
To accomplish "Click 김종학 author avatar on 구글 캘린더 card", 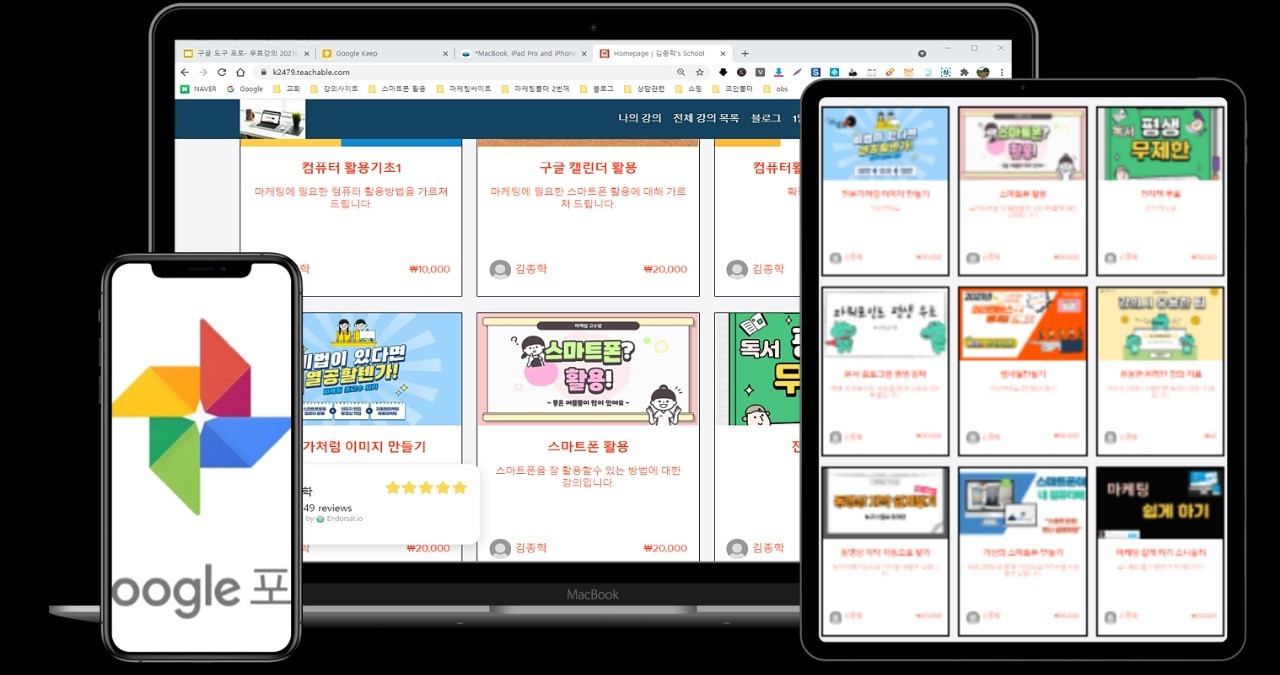I will point(500,269).
